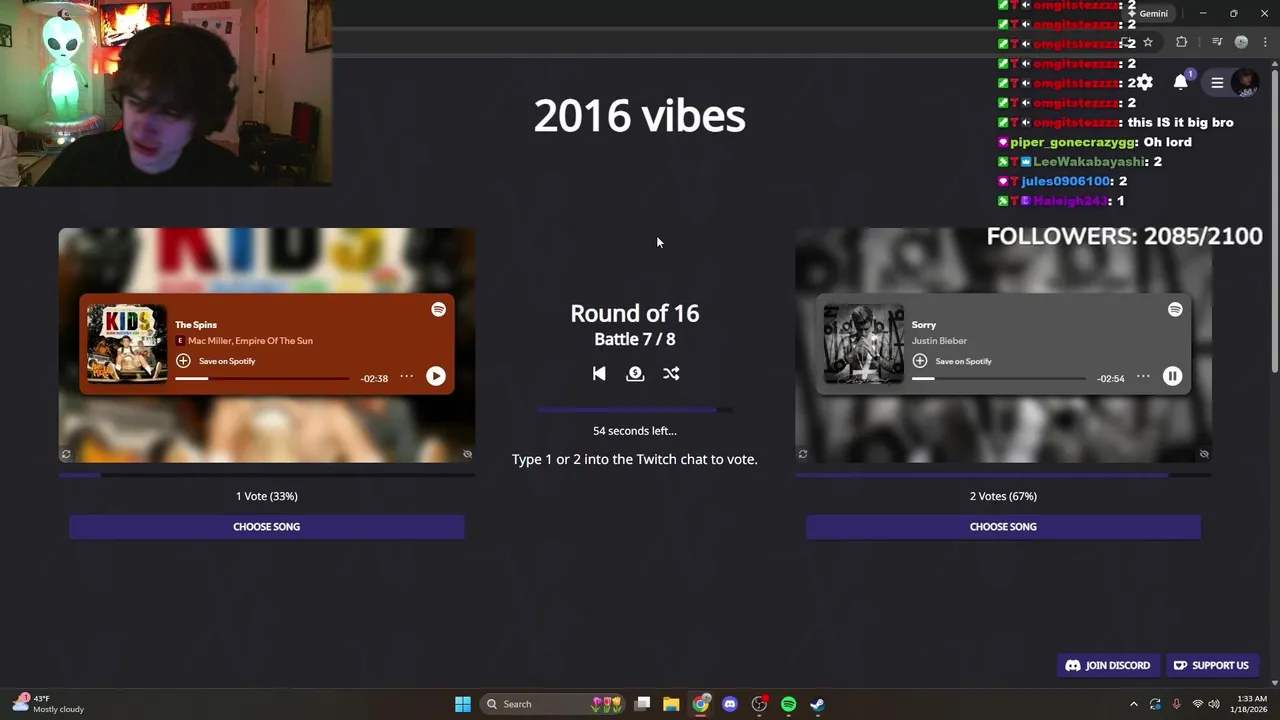The height and width of the screenshot is (720, 1280).
Task: Click the microphone tray icon
Action: click(x=1176, y=704)
